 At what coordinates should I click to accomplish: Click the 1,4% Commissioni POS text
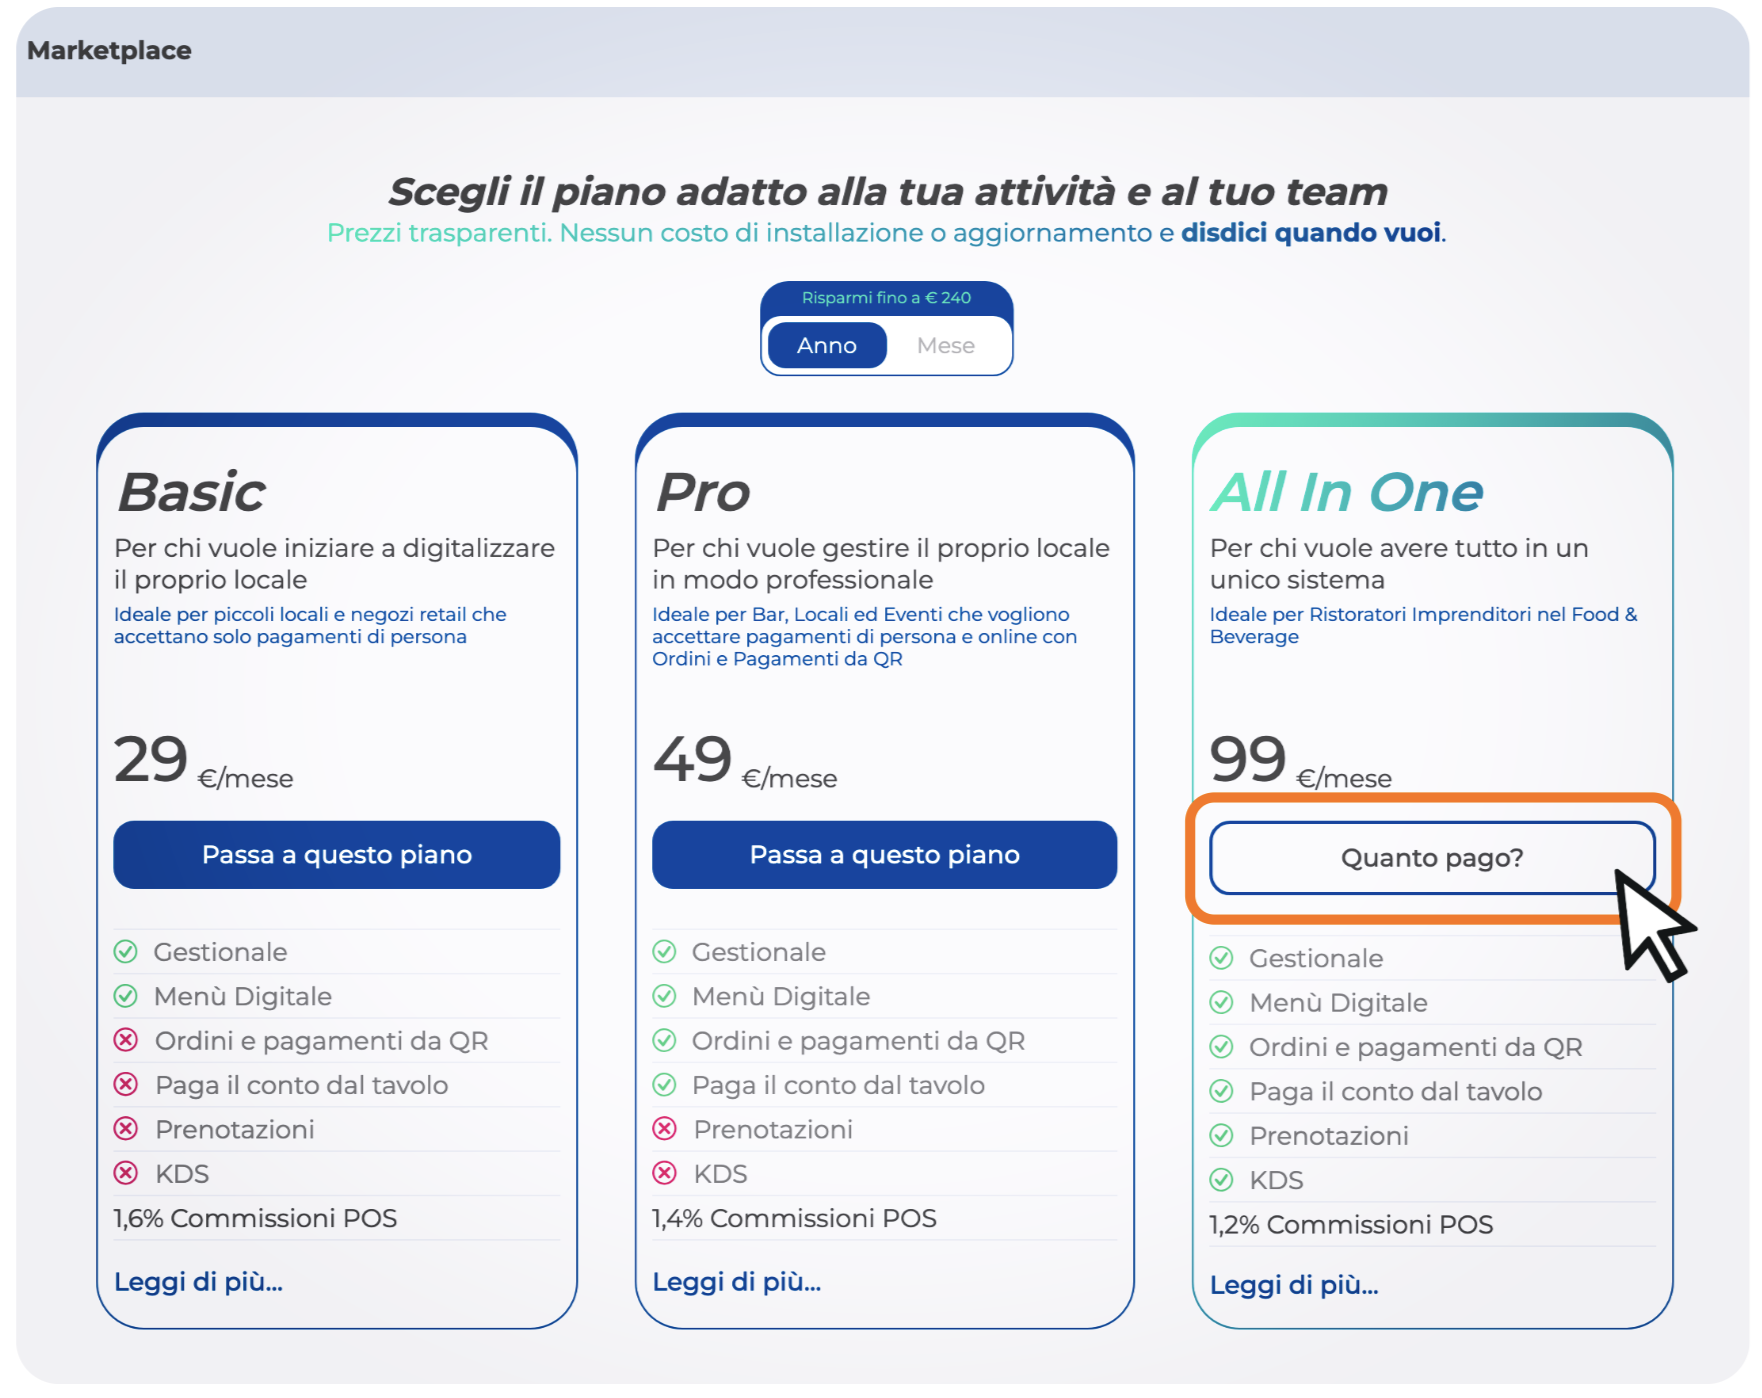(x=795, y=1218)
